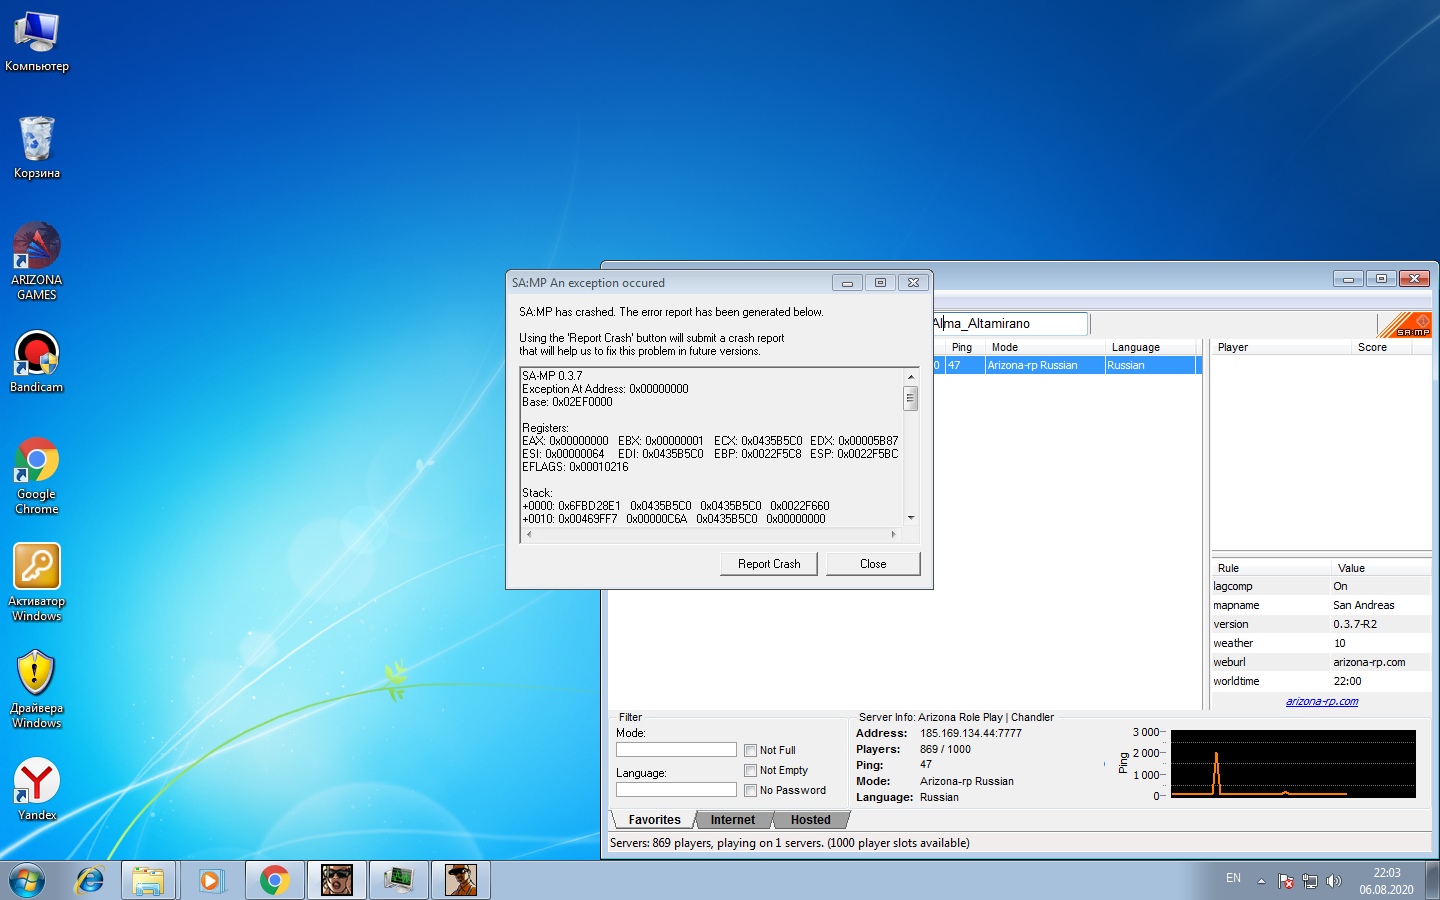Click the last SA-MP character taskbar icon
This screenshot has width=1440, height=900.
point(460,880)
